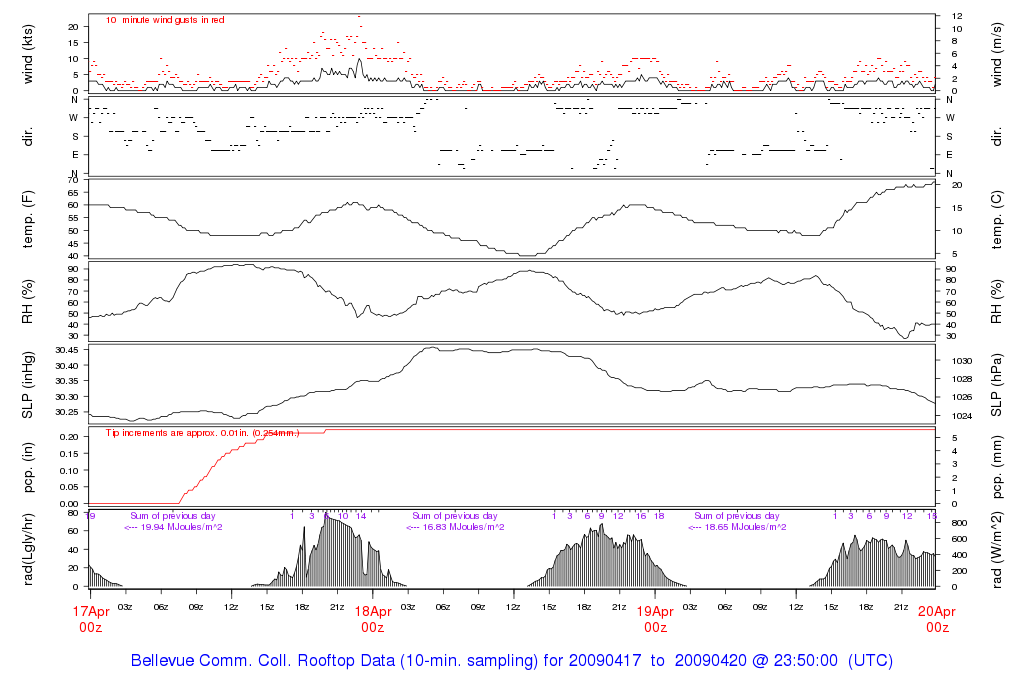Click the "10 minute wind gusts in red" note

(x=165, y=20)
